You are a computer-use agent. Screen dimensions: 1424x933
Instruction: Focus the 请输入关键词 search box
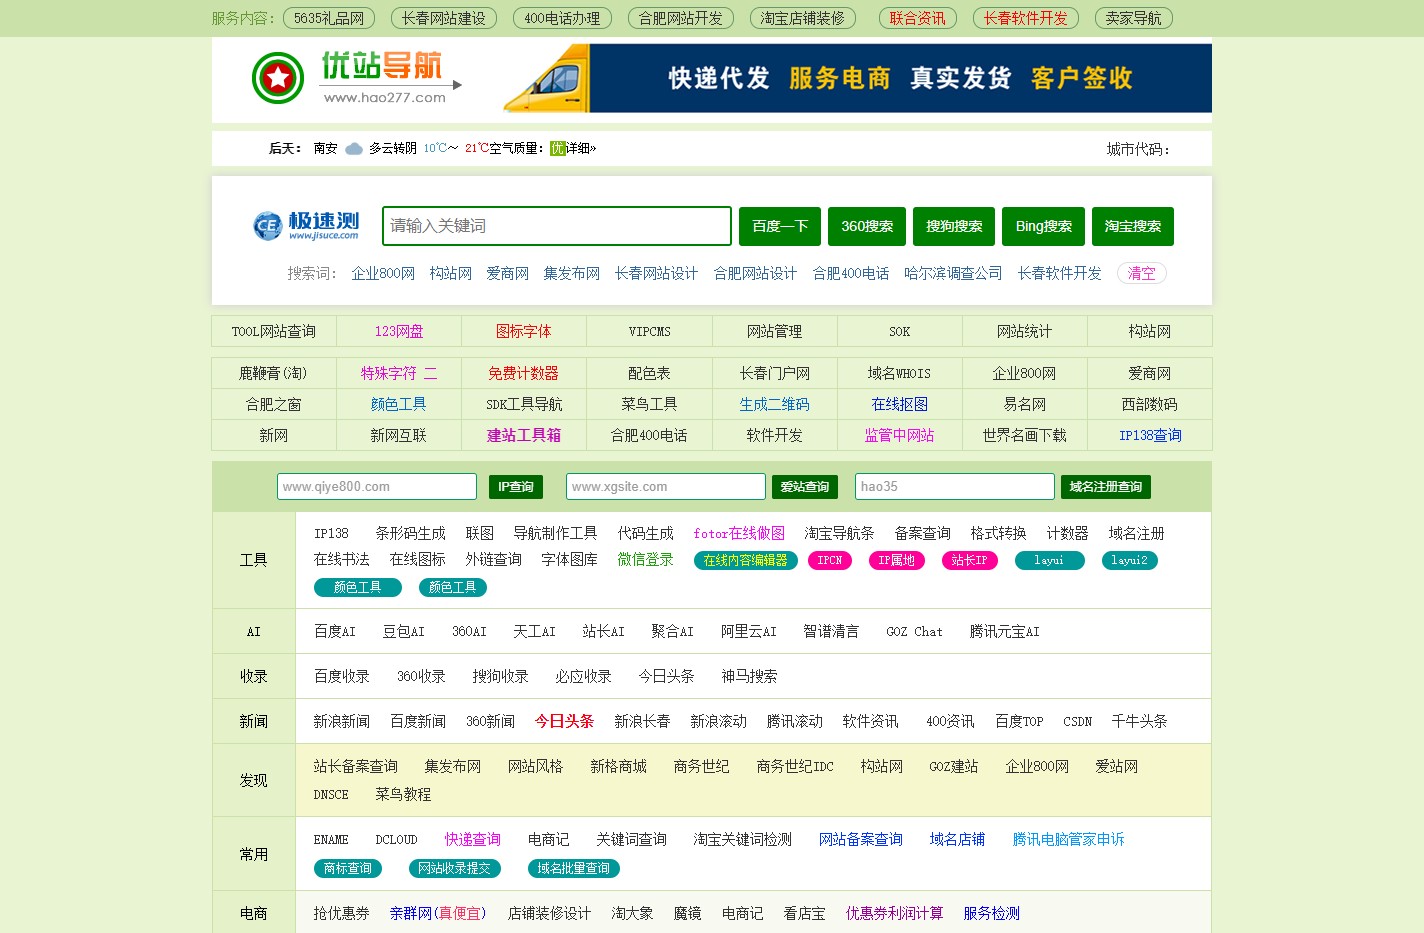pyautogui.click(x=557, y=226)
